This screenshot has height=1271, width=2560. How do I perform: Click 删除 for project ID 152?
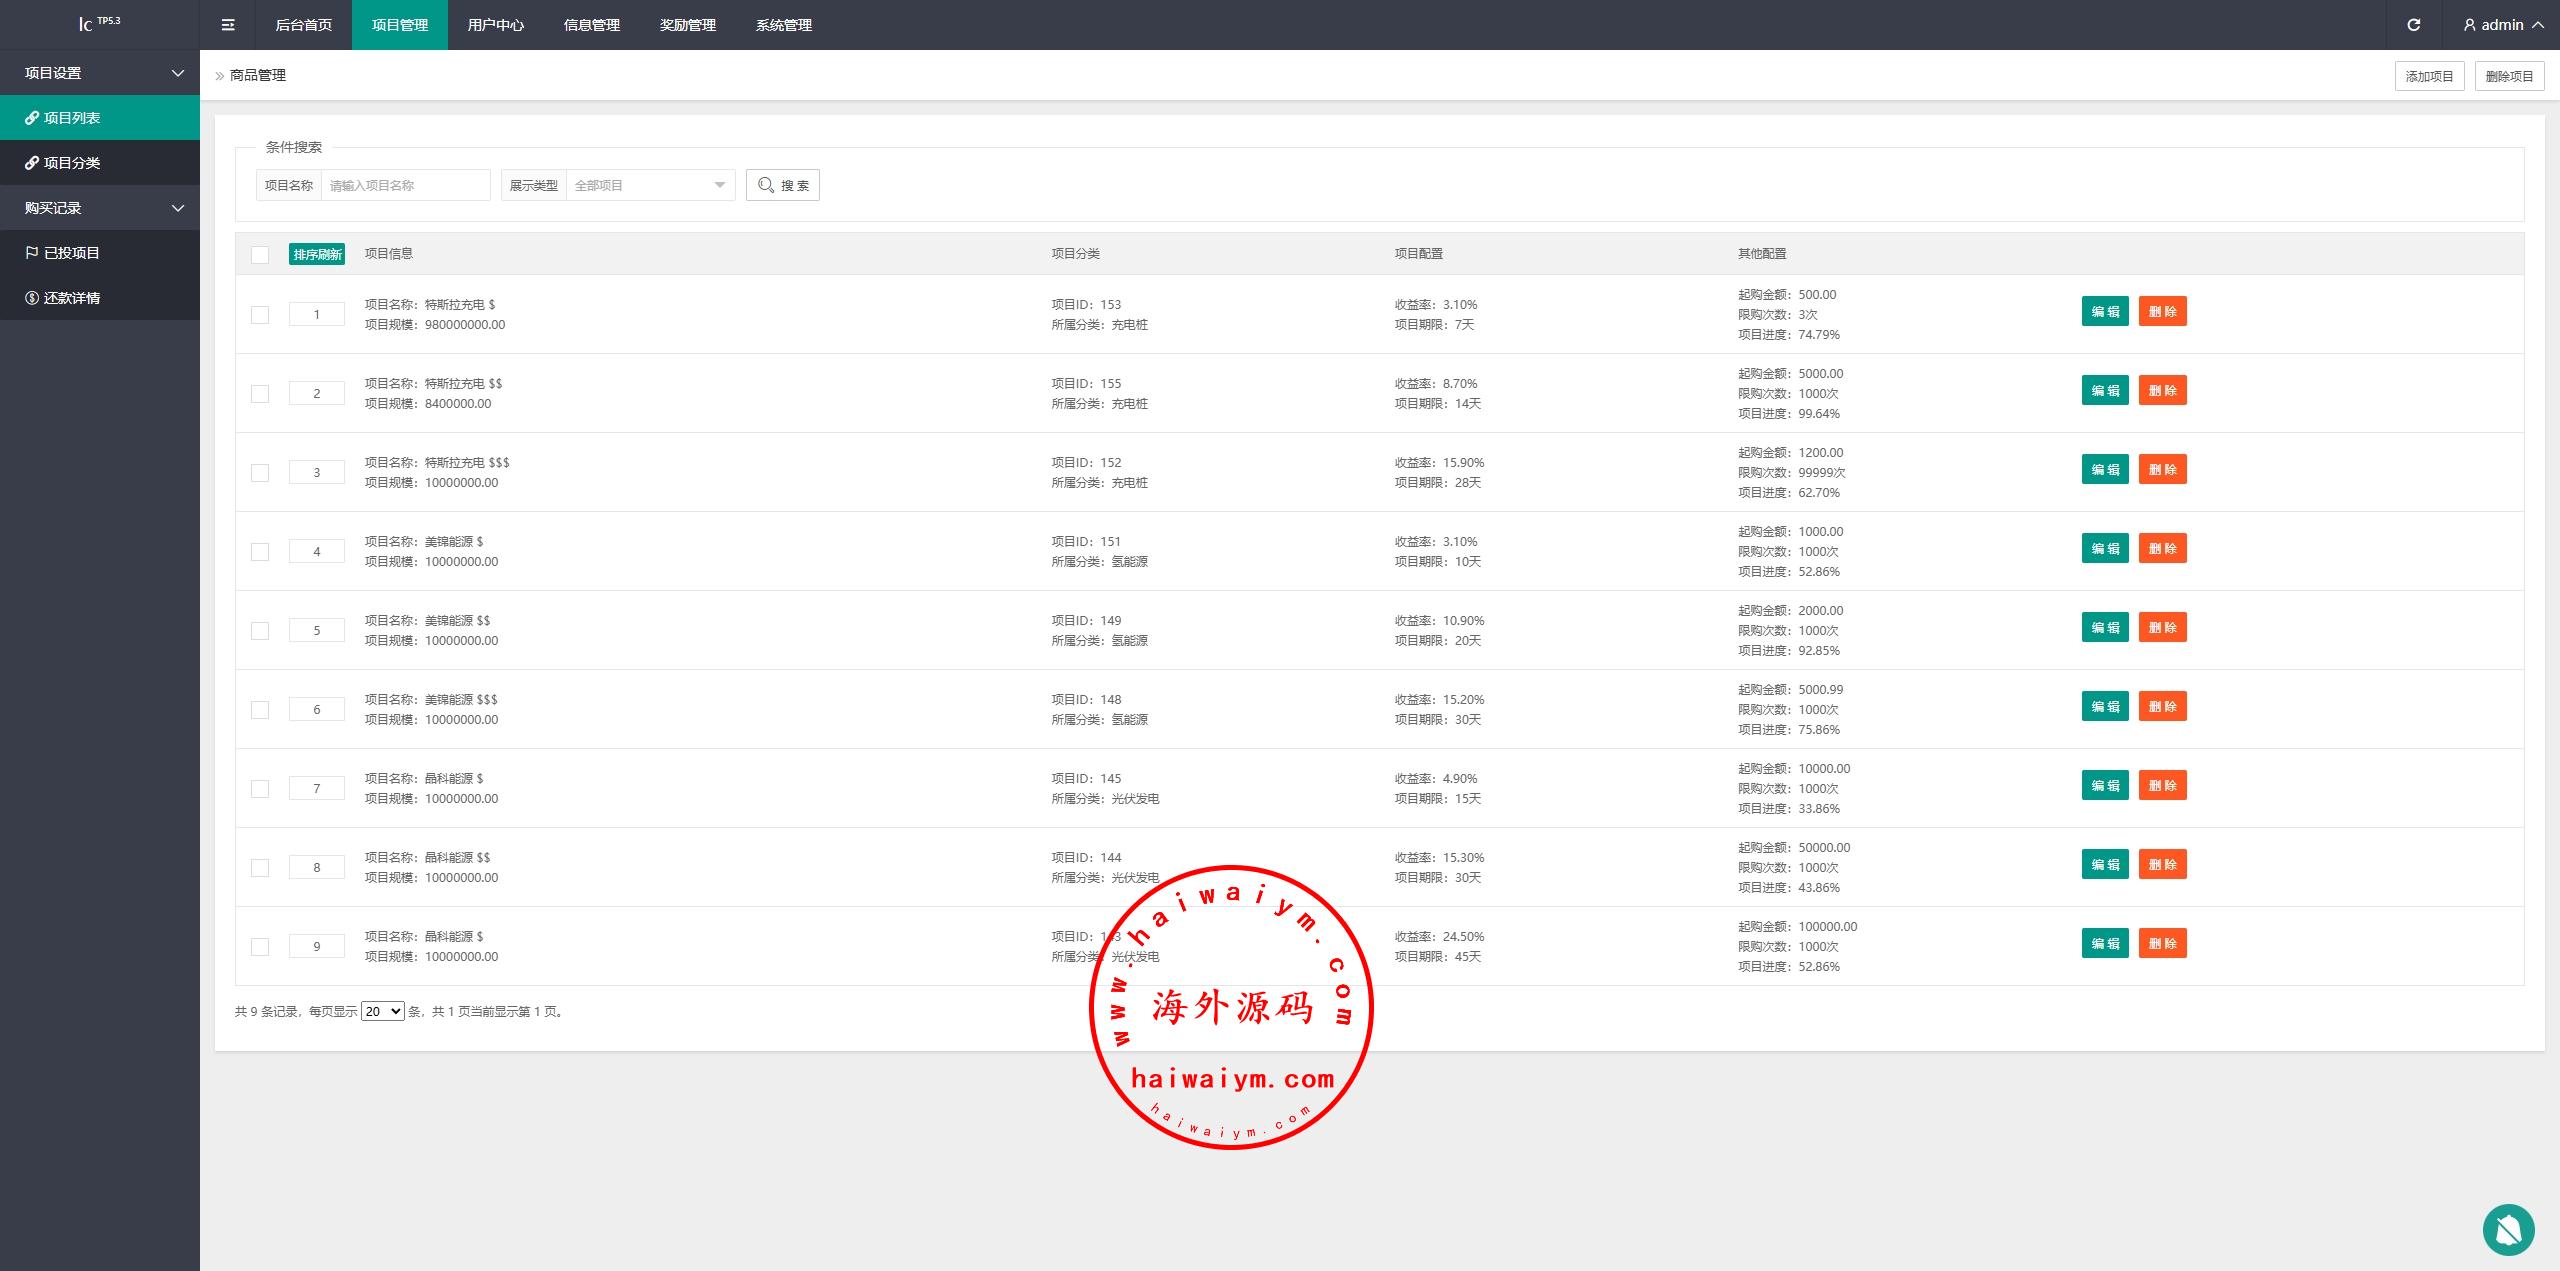[2162, 470]
